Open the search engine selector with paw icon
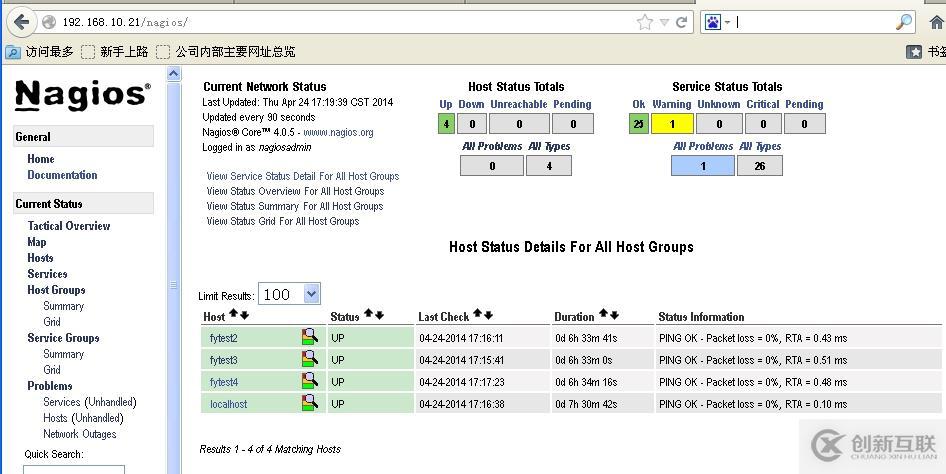Viewport: 946px width, 474px height. coord(717,23)
